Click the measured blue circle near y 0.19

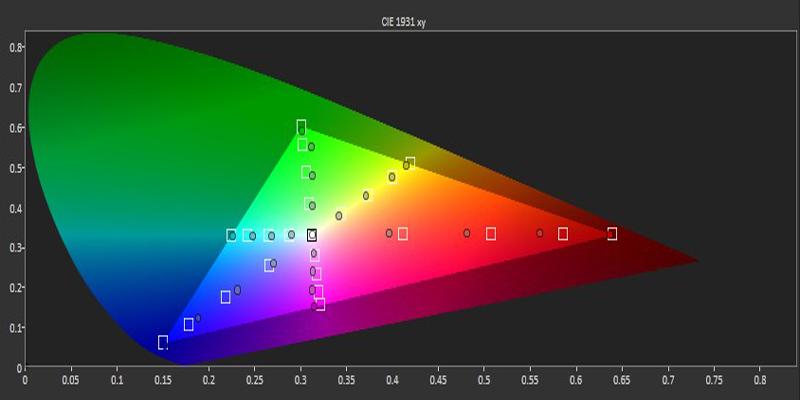point(237,290)
